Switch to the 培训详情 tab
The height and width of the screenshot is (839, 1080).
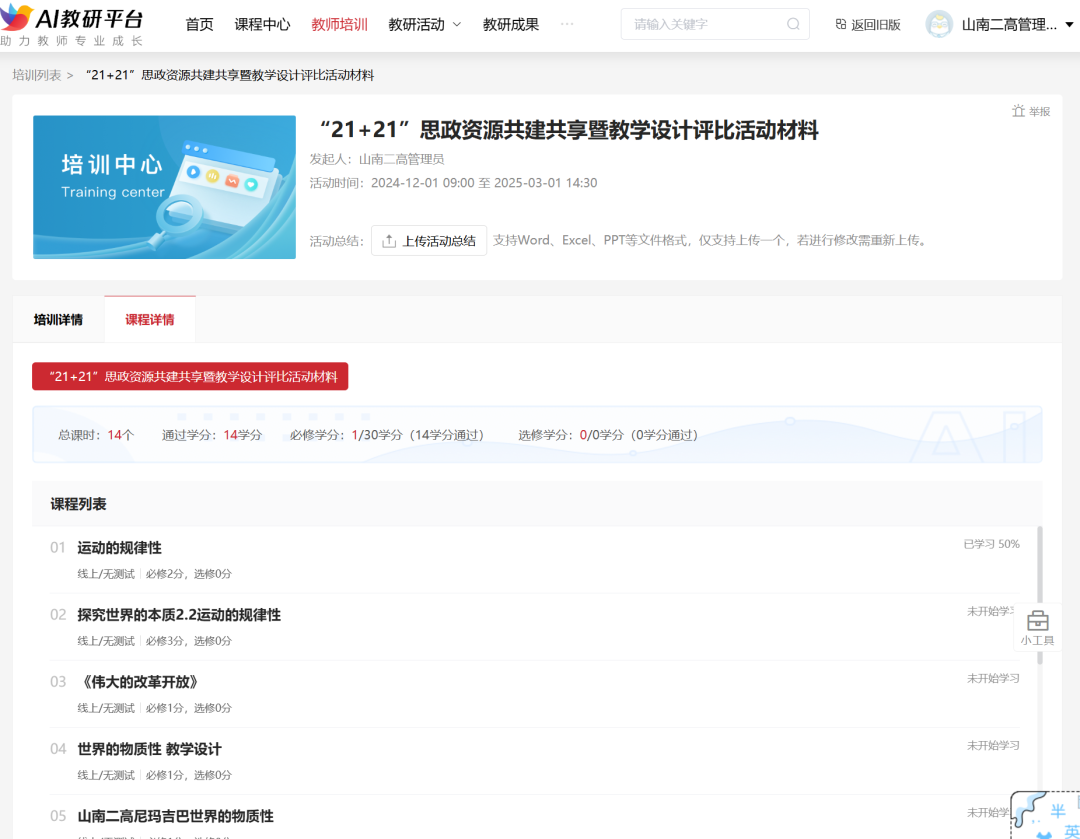(x=59, y=320)
